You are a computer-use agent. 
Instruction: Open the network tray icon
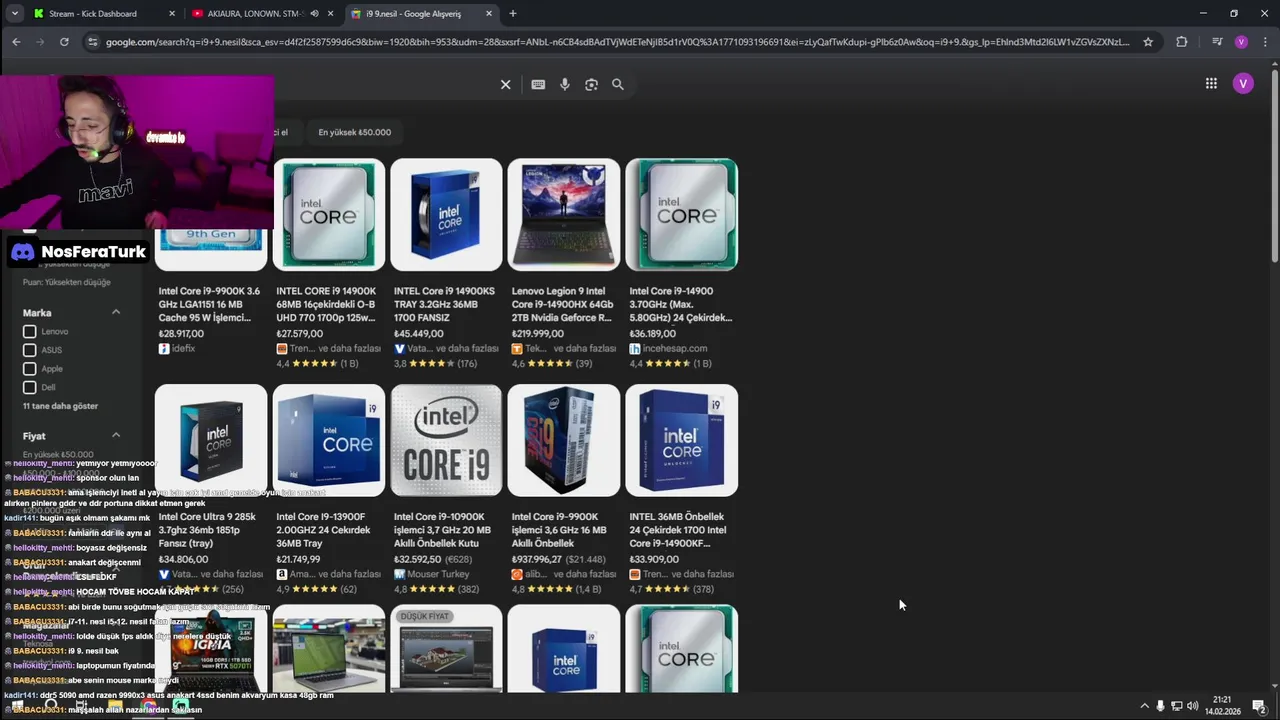1176,706
